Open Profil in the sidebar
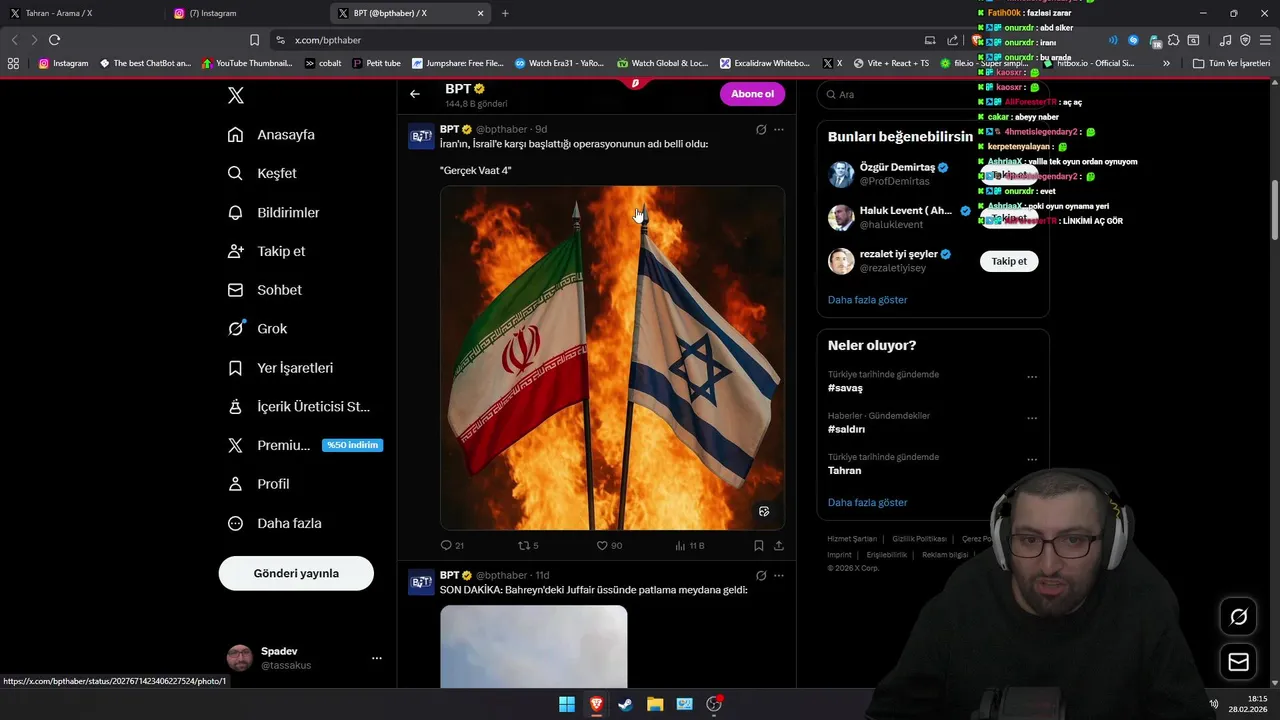The image size is (1280, 720). (258, 484)
